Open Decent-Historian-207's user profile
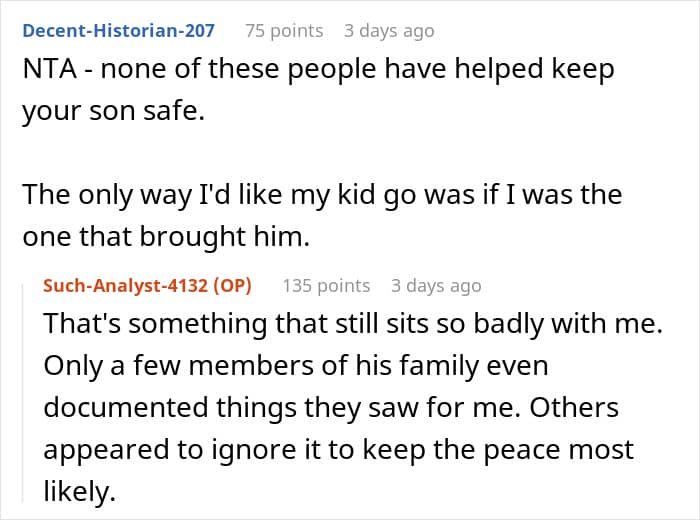This screenshot has height=520, width=700. click(x=118, y=31)
